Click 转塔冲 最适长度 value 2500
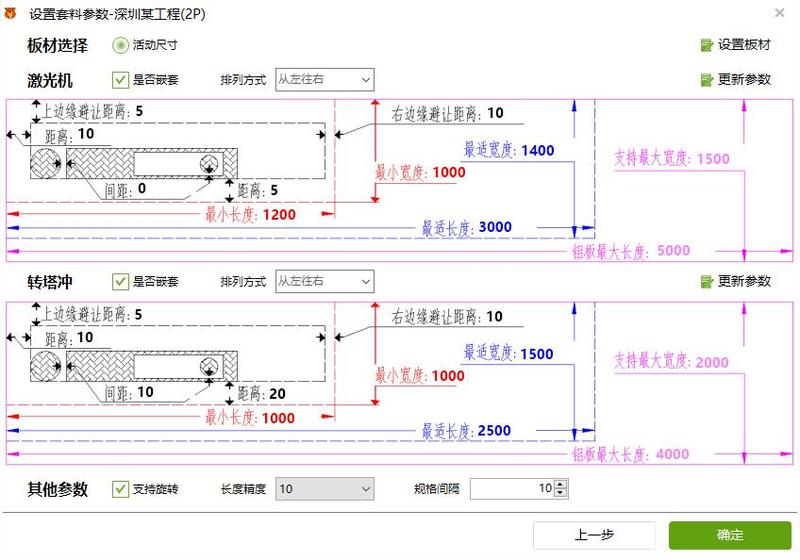This screenshot has width=800, height=560. click(494, 430)
